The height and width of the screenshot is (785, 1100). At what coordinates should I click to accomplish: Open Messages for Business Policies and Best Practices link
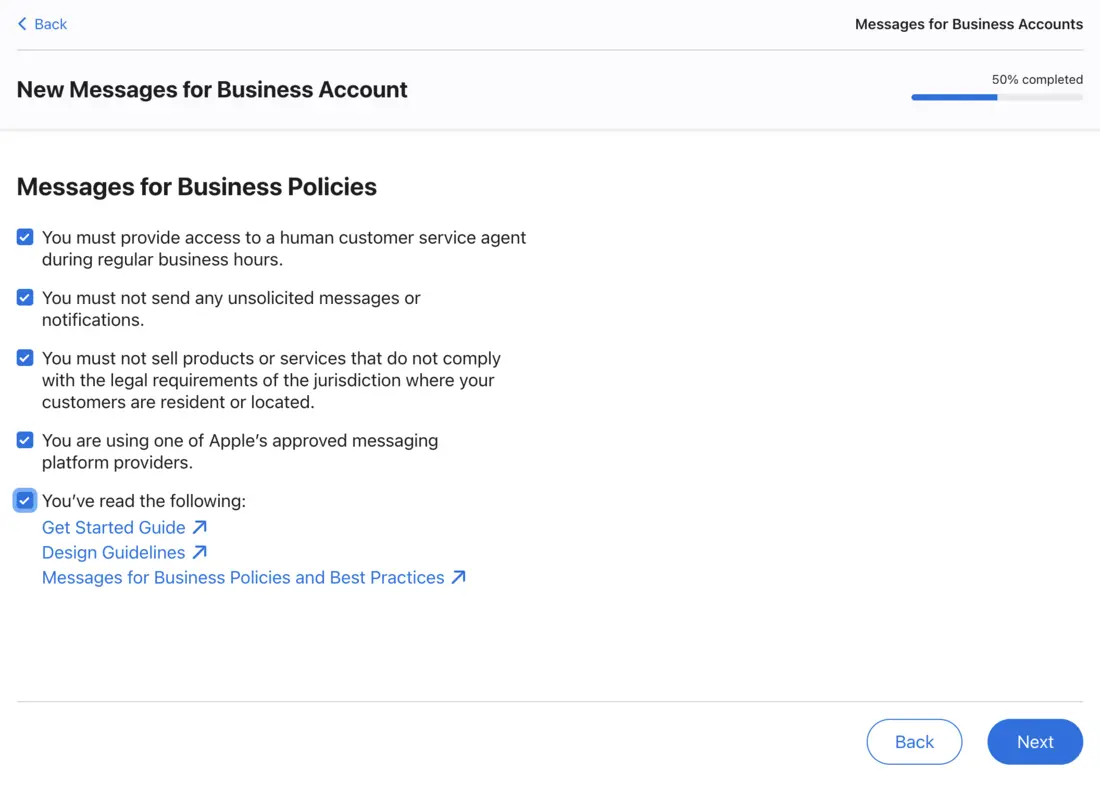point(243,577)
